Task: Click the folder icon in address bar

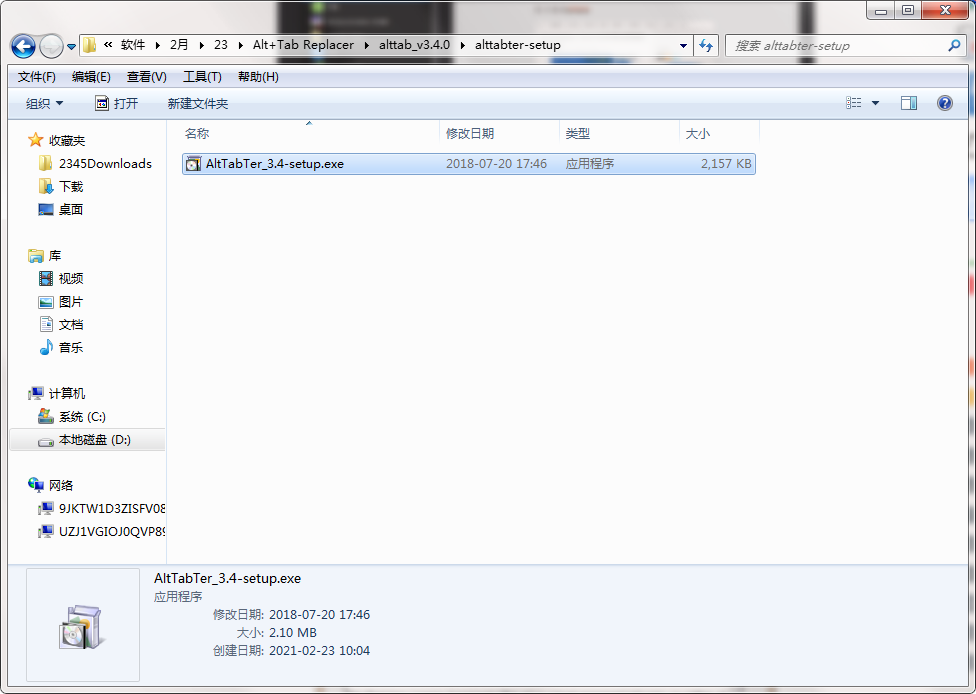Action: click(x=90, y=45)
